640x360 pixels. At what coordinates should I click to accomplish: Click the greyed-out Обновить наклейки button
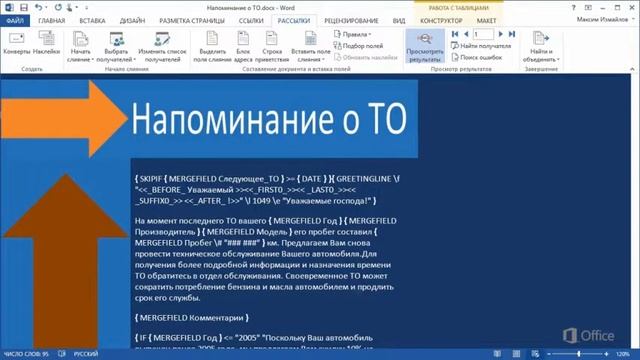coord(366,57)
